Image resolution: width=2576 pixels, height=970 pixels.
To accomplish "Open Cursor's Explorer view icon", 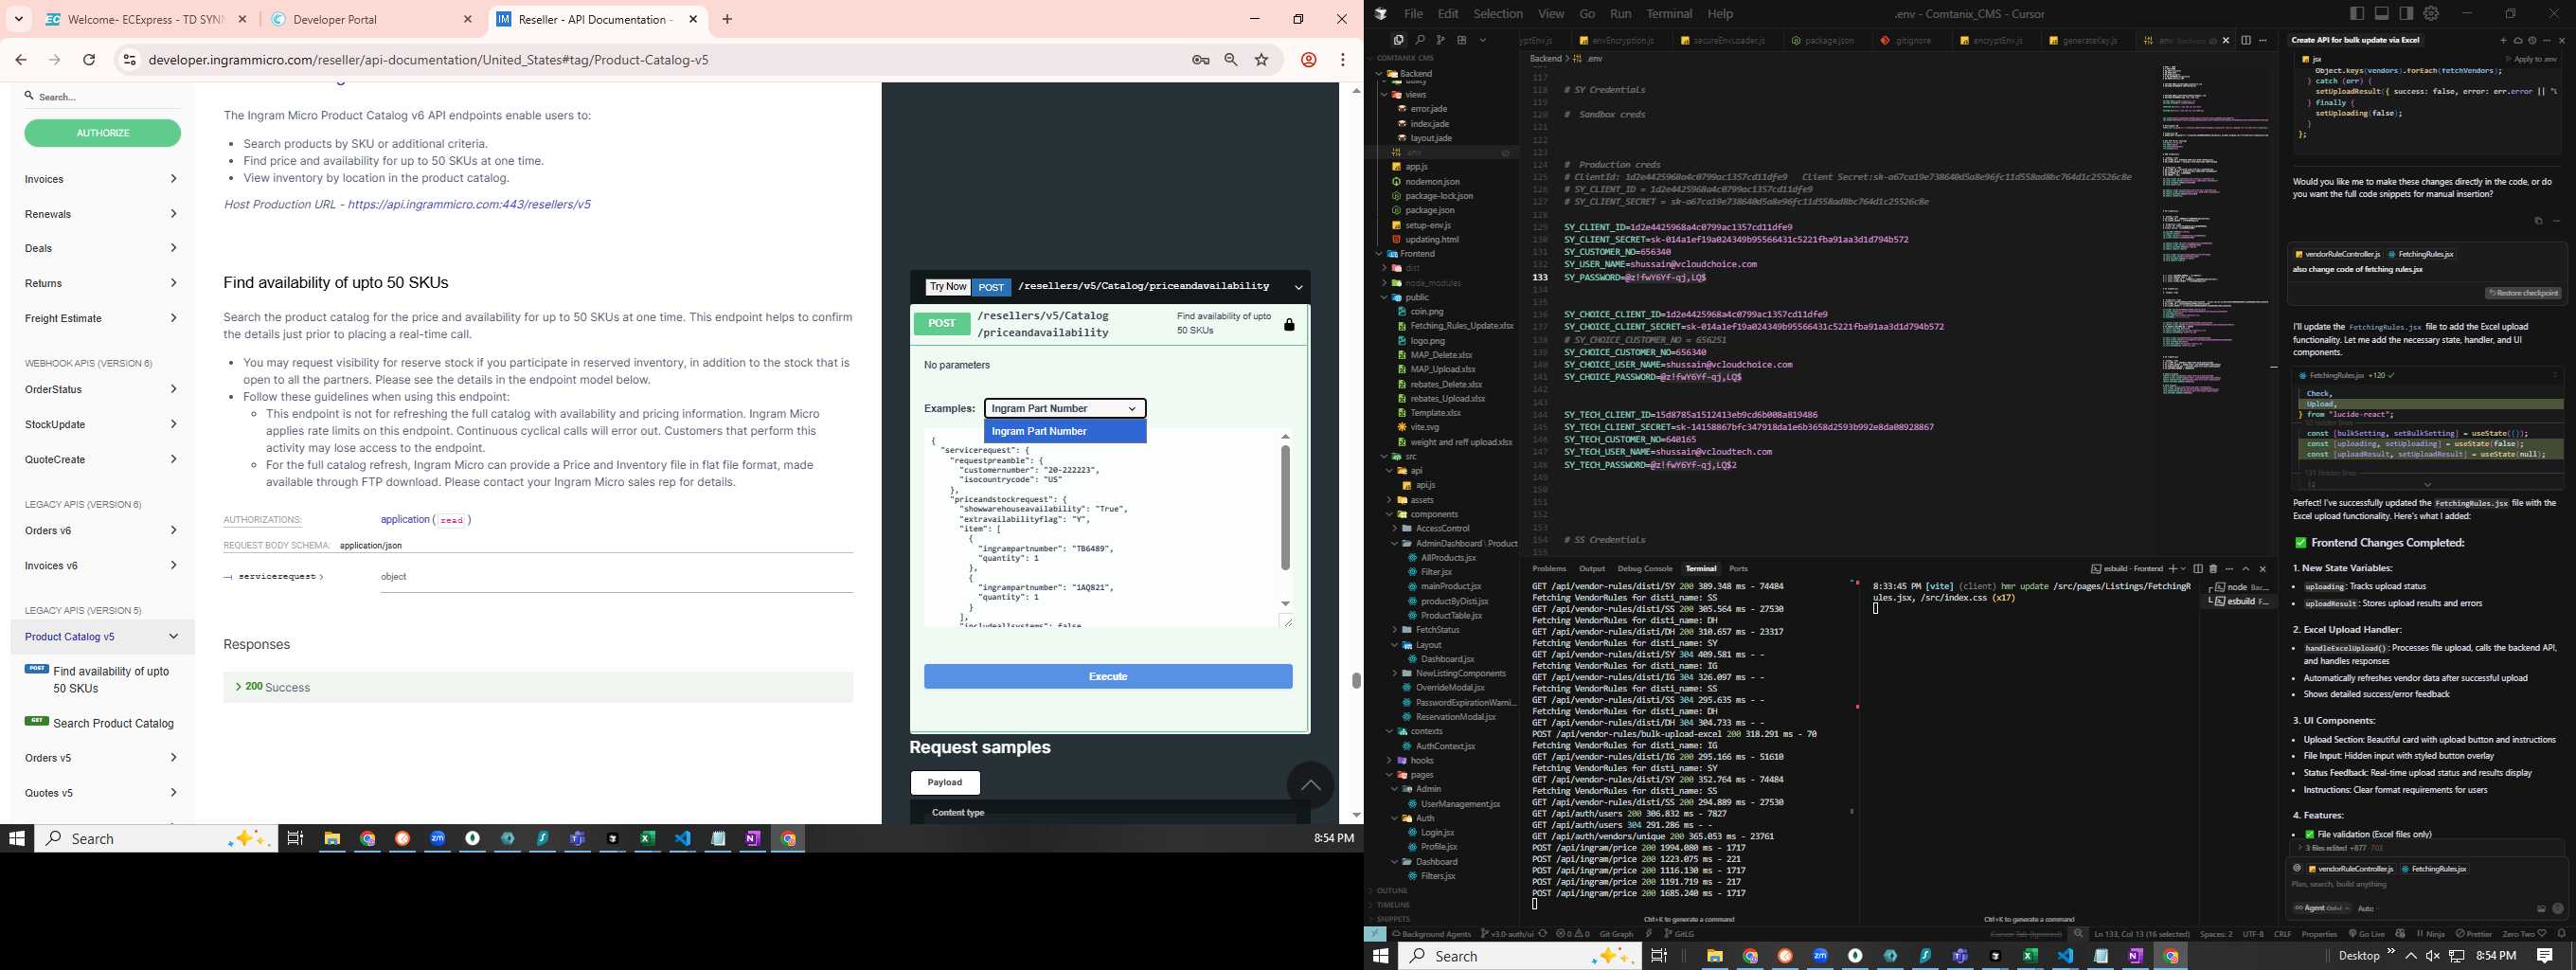I will pyautogui.click(x=1398, y=40).
